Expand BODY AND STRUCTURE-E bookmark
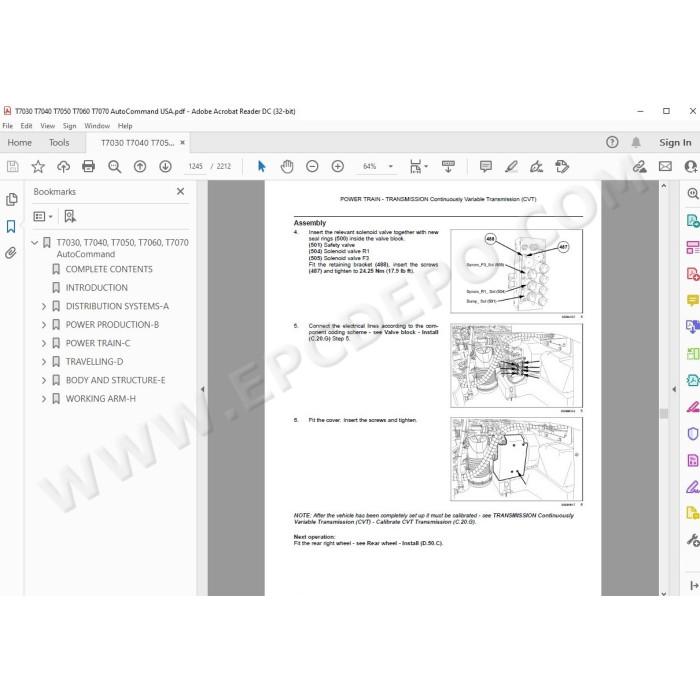 click(x=44, y=380)
